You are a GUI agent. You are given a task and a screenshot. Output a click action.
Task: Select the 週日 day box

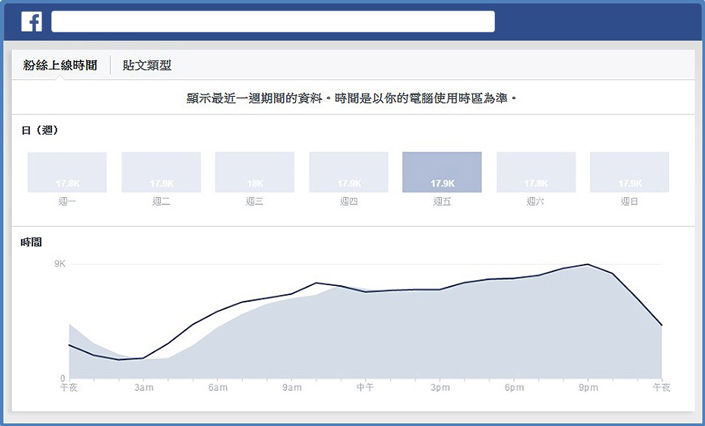(x=630, y=172)
